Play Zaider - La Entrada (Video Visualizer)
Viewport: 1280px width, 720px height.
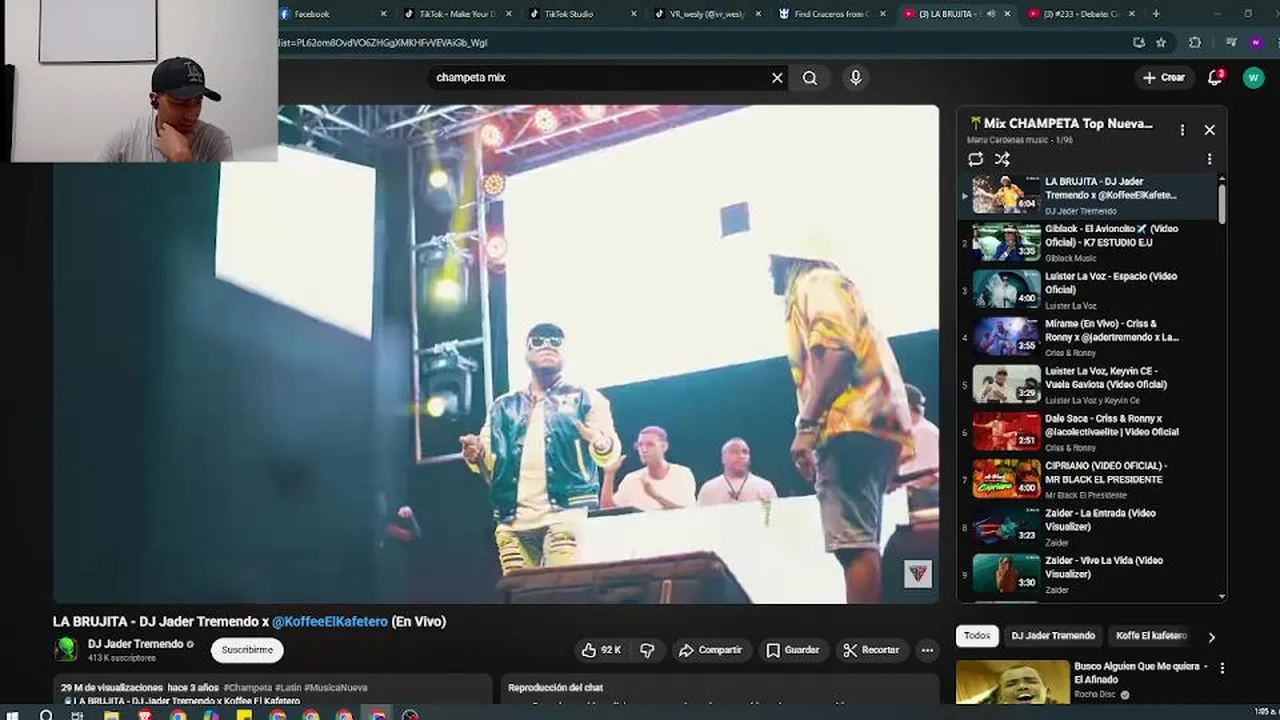[x=1088, y=527]
